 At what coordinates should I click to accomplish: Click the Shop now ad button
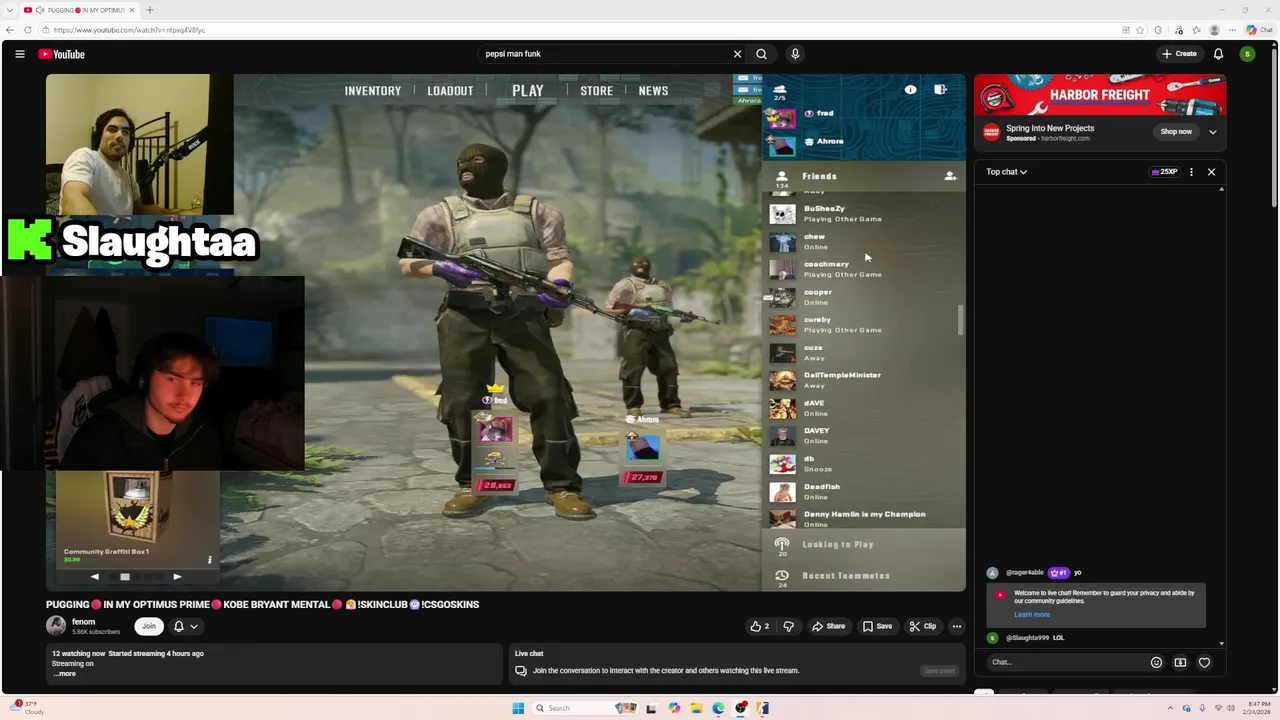coord(1176,132)
